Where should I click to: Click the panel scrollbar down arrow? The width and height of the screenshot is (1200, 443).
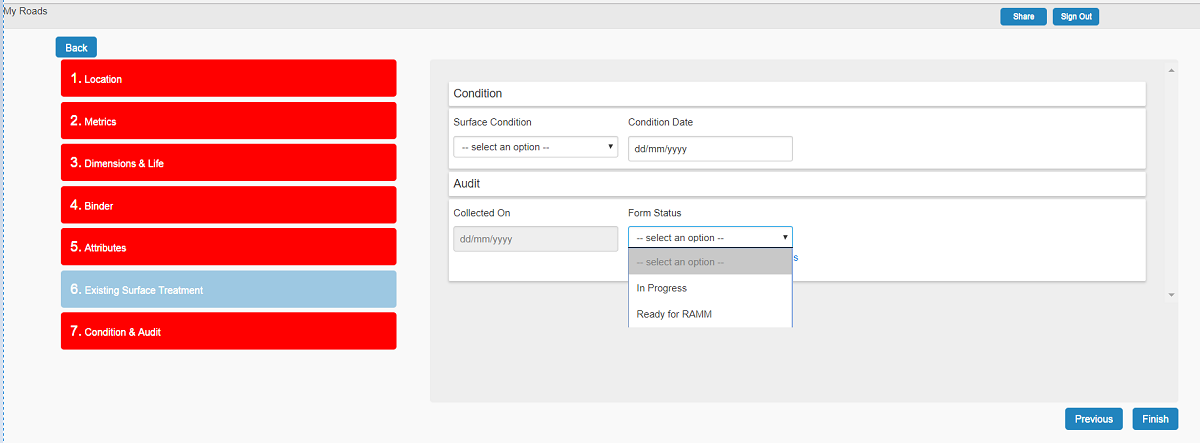click(x=1171, y=295)
